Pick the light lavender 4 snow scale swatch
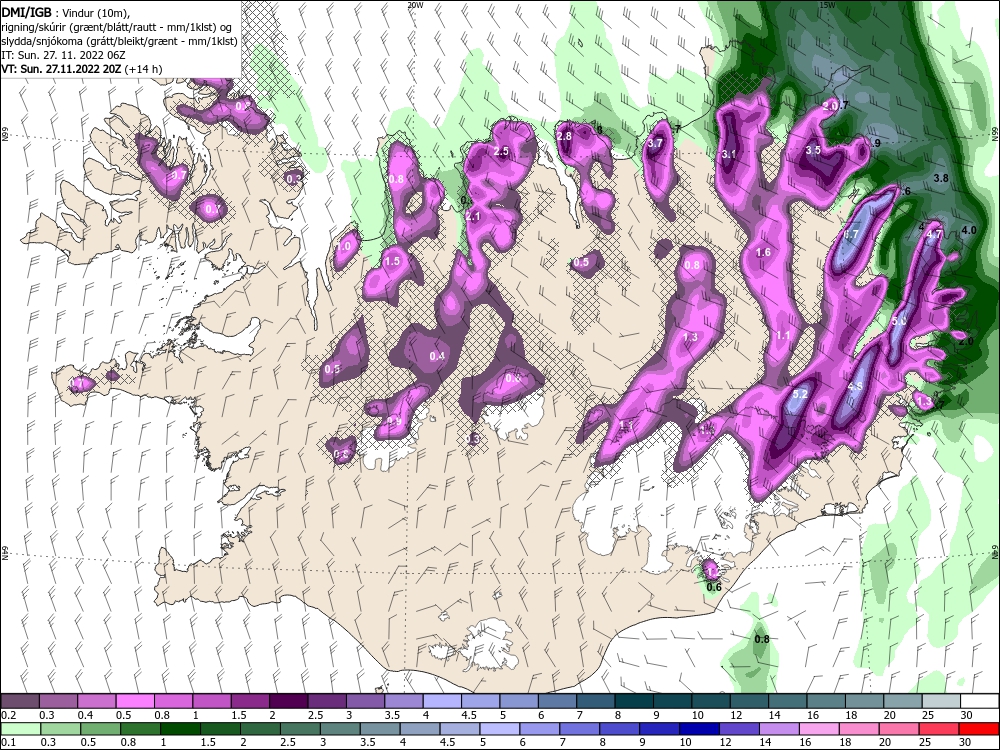The width and height of the screenshot is (1000, 750). [442, 701]
